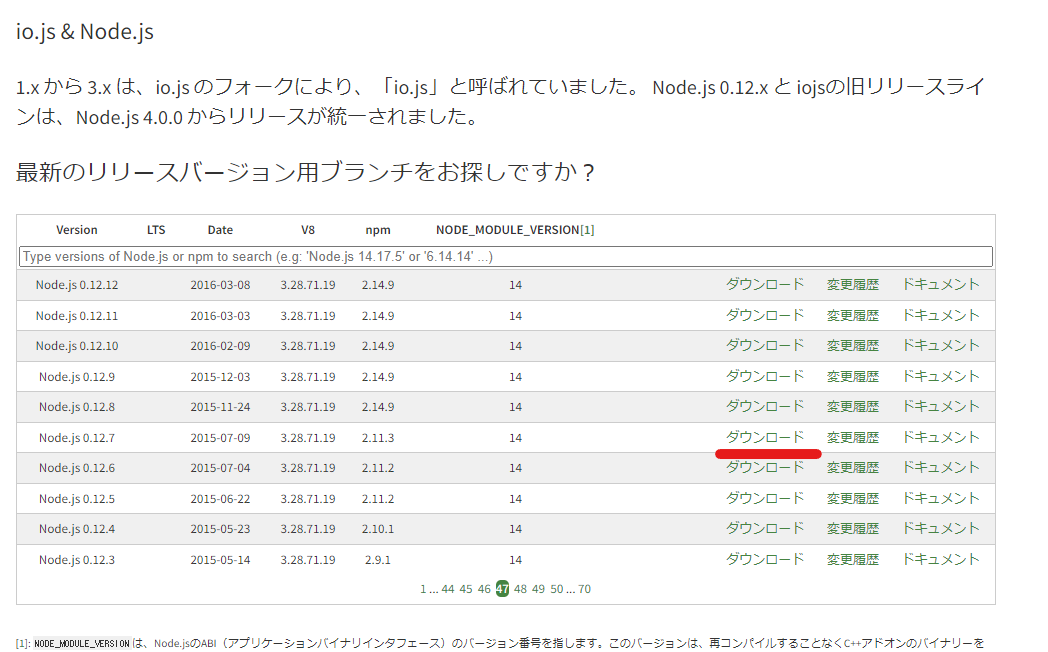This screenshot has height=652, width=1048.
Task: Click the NODE_MODULE_VERSION footnote code text
Action: [82, 643]
